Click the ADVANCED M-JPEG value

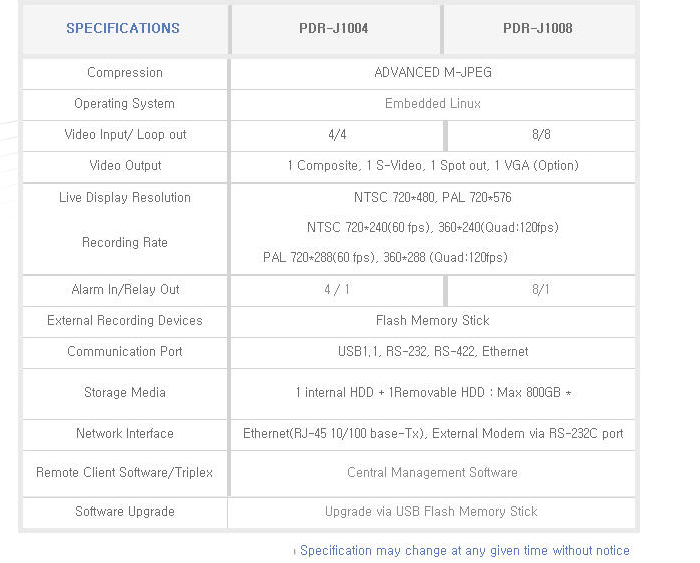click(x=432, y=73)
